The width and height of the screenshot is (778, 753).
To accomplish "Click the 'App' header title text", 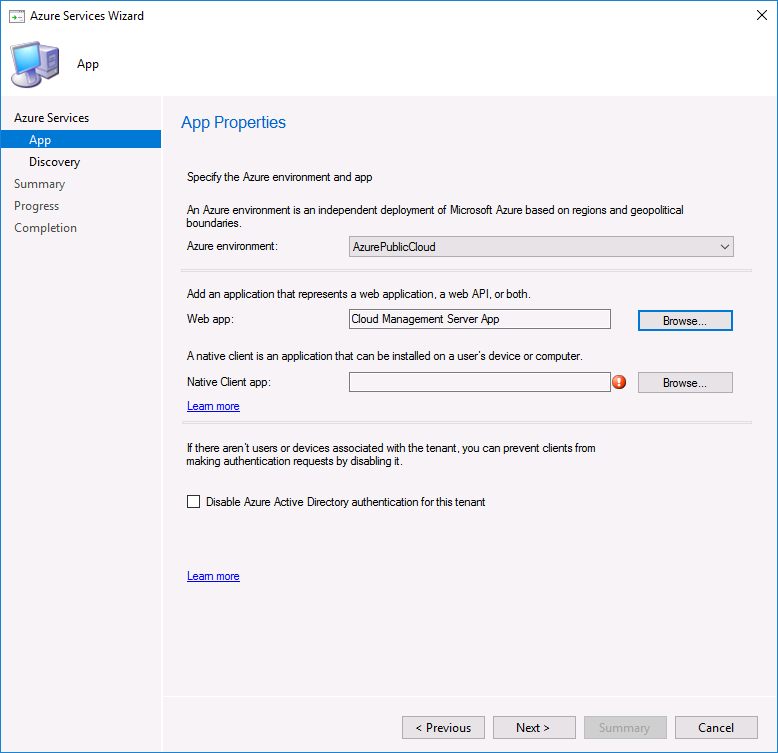I will pyautogui.click(x=88, y=64).
